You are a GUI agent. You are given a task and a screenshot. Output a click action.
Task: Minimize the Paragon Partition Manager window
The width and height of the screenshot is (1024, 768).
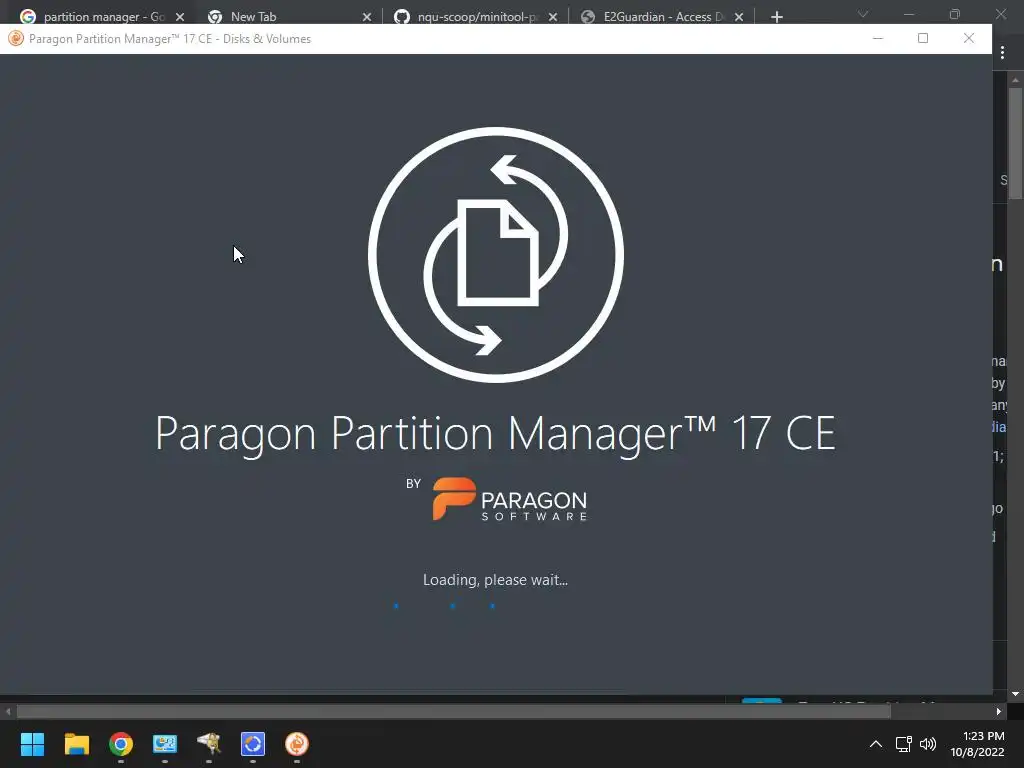tap(878, 39)
